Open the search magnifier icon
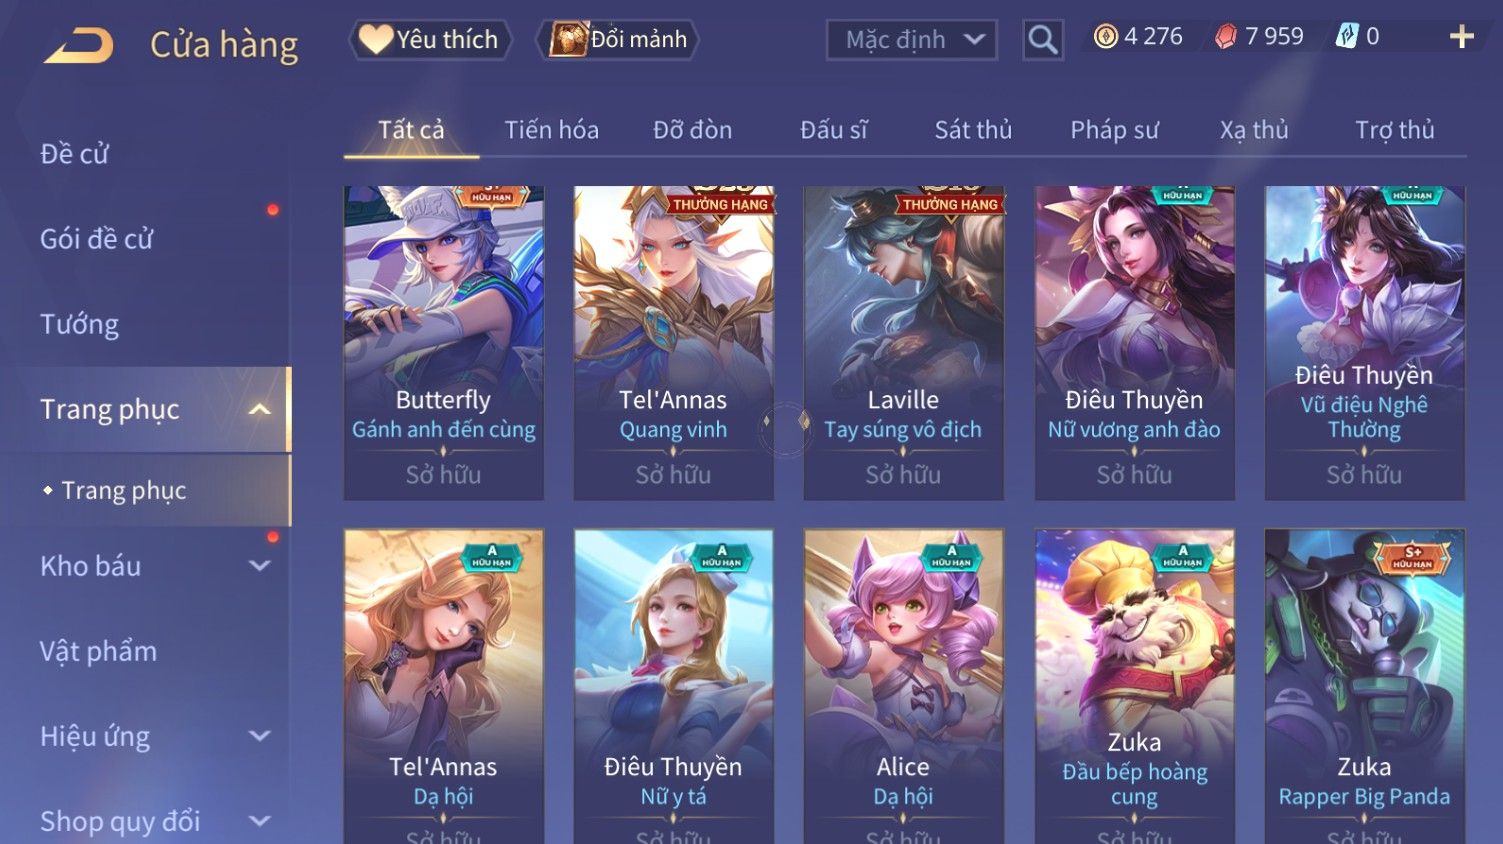The height and width of the screenshot is (844, 1503). tap(1043, 40)
